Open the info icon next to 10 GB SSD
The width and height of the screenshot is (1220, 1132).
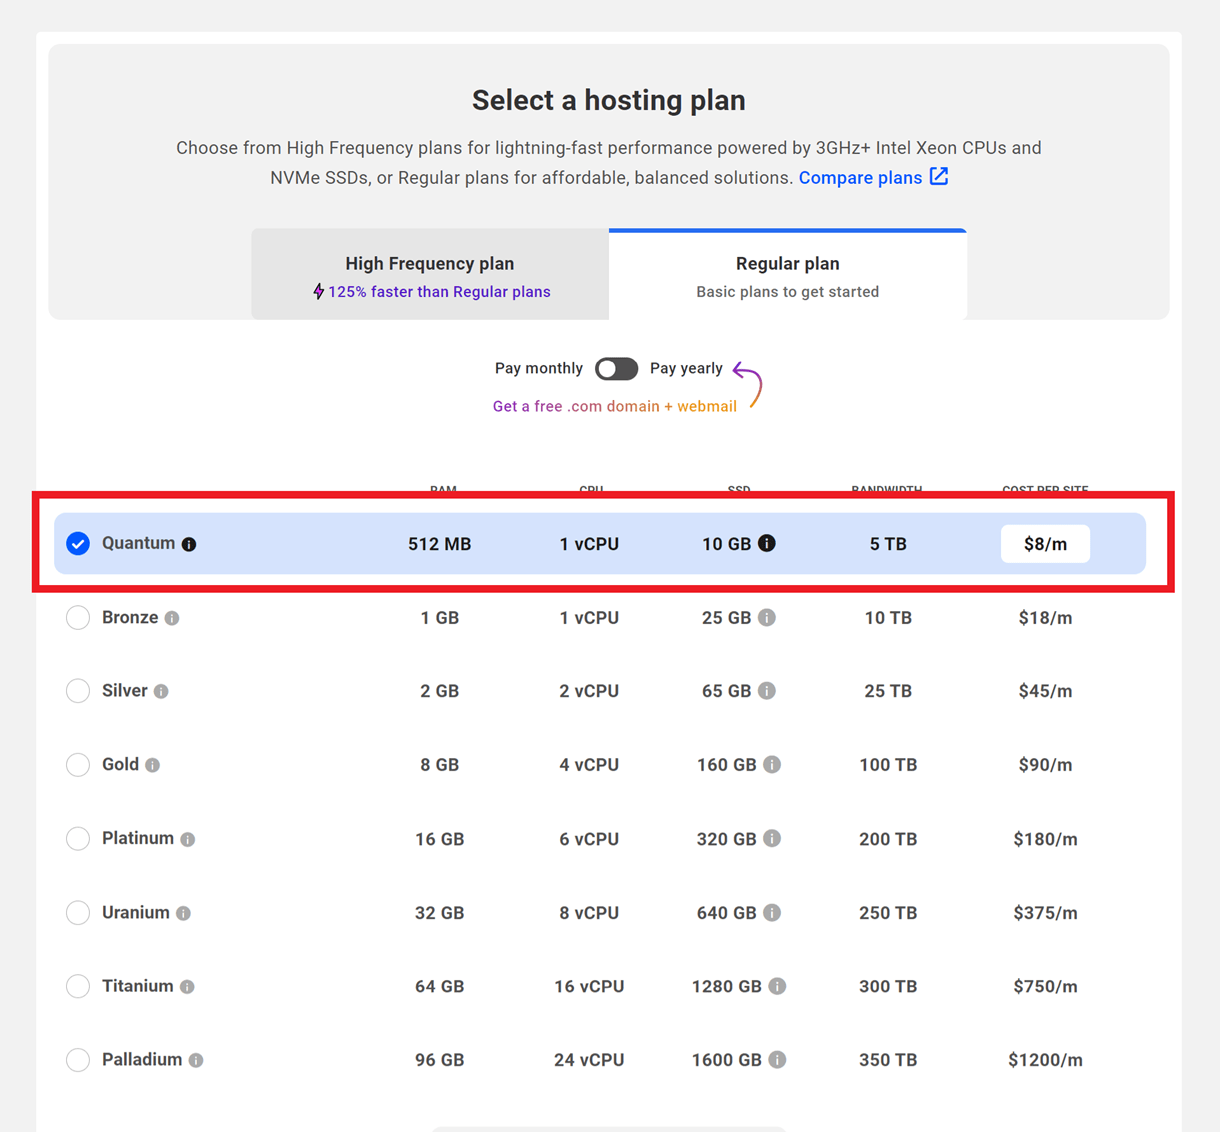[x=767, y=543]
